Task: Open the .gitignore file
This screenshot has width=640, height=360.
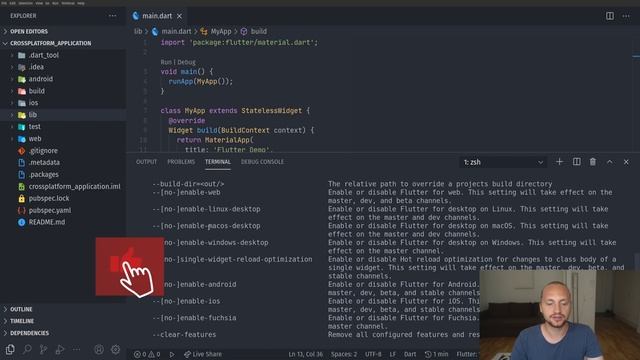Action: coord(63,151)
